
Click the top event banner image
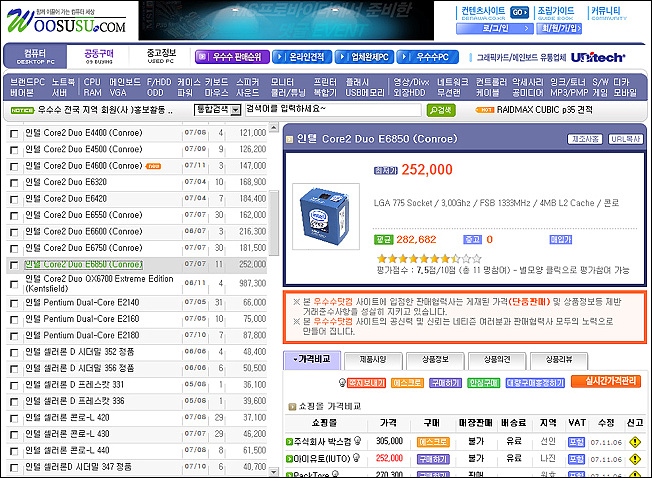click(286, 20)
